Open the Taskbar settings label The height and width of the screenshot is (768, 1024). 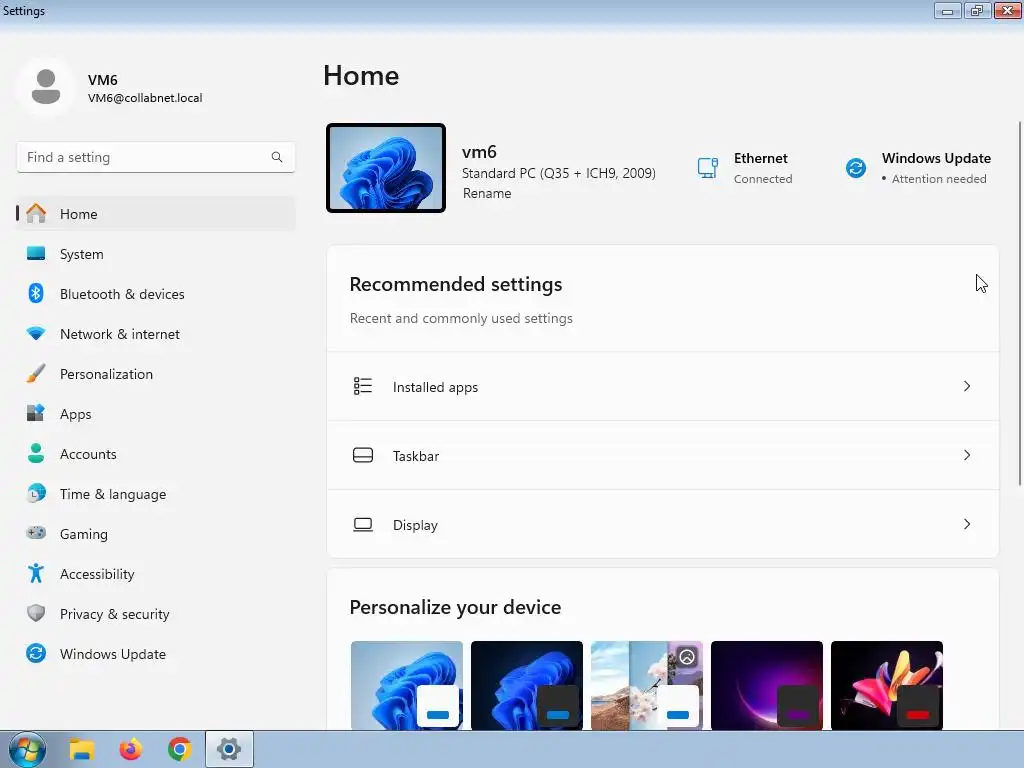coord(416,456)
